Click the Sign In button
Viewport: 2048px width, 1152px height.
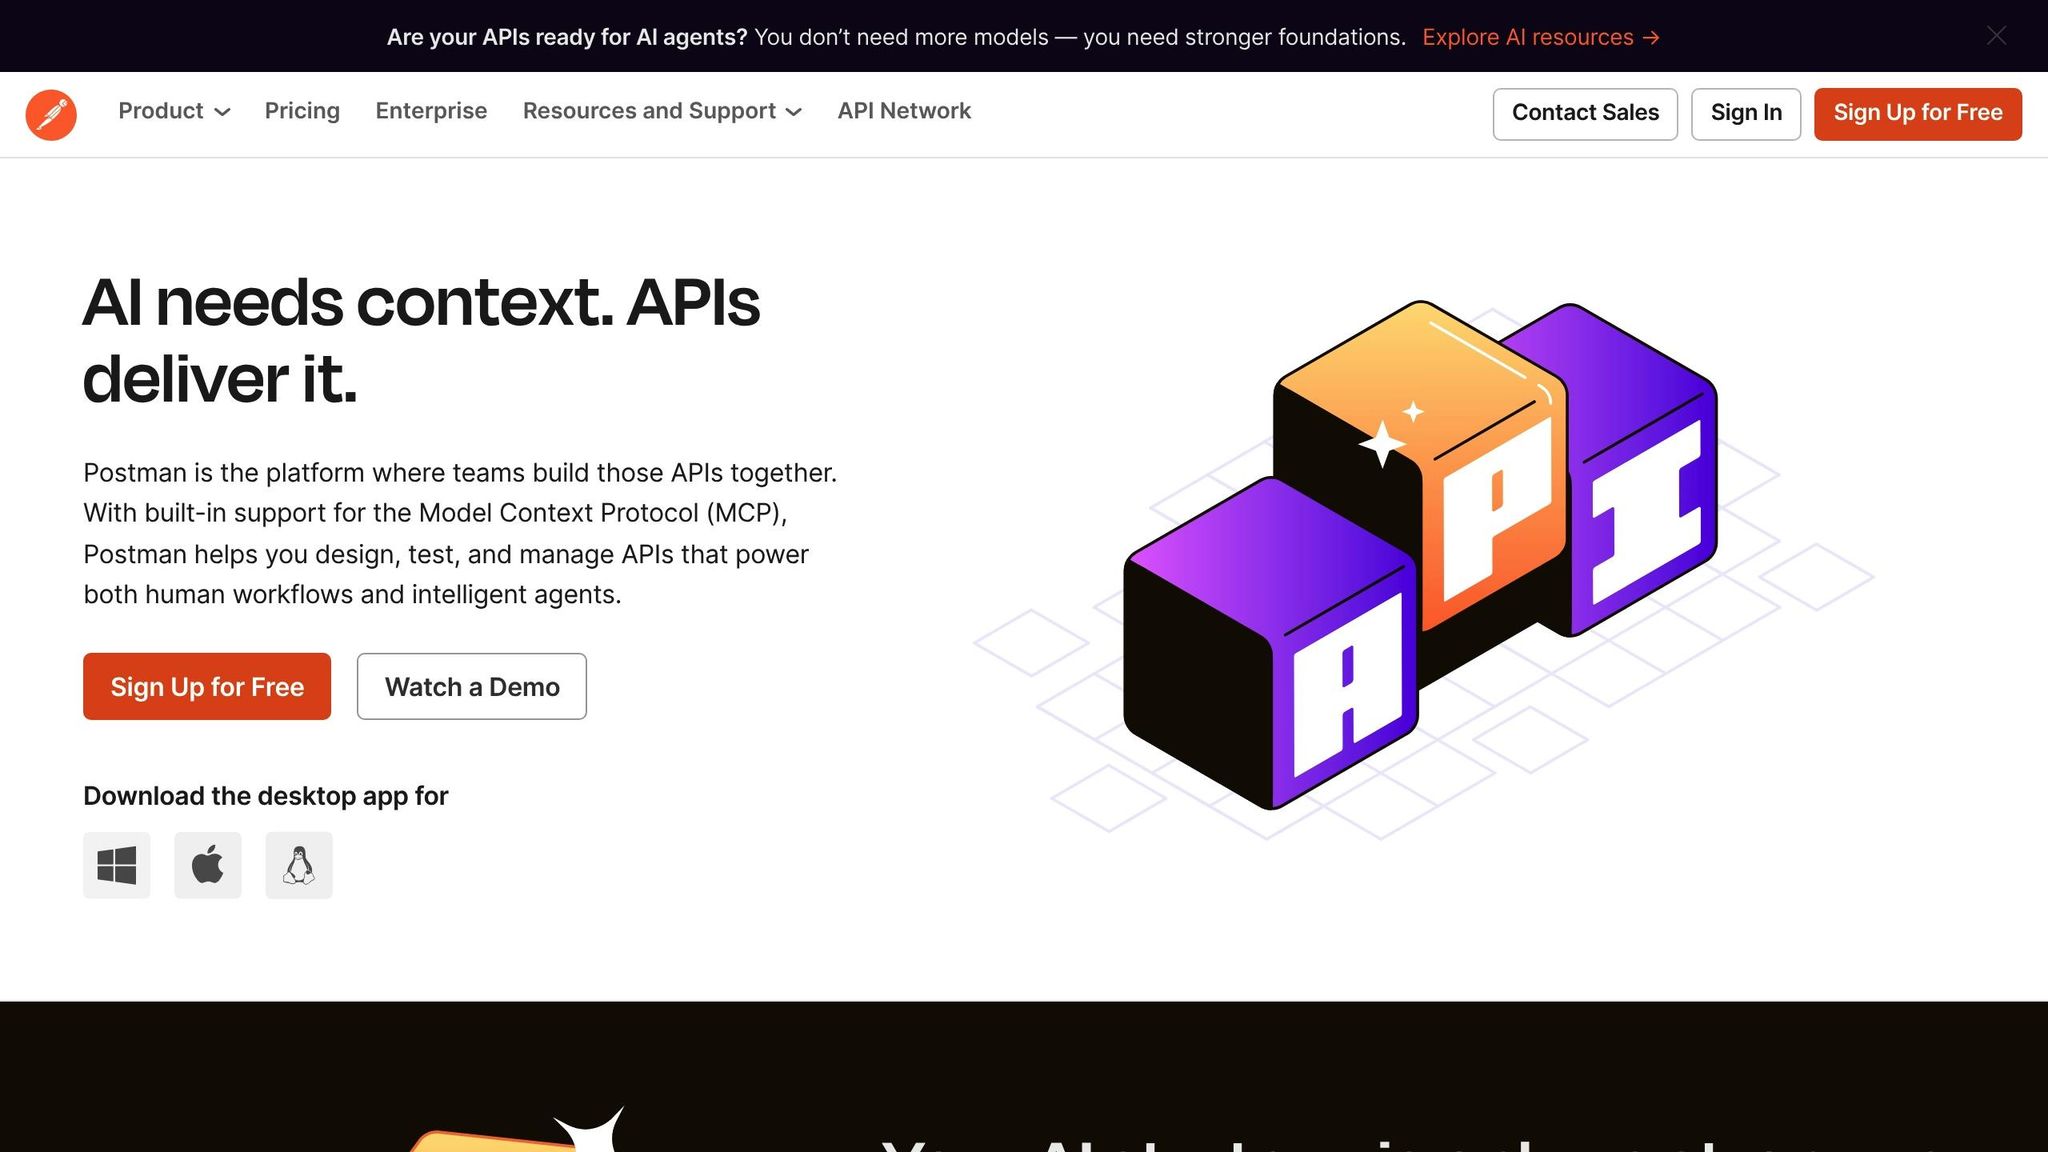[1746, 113]
